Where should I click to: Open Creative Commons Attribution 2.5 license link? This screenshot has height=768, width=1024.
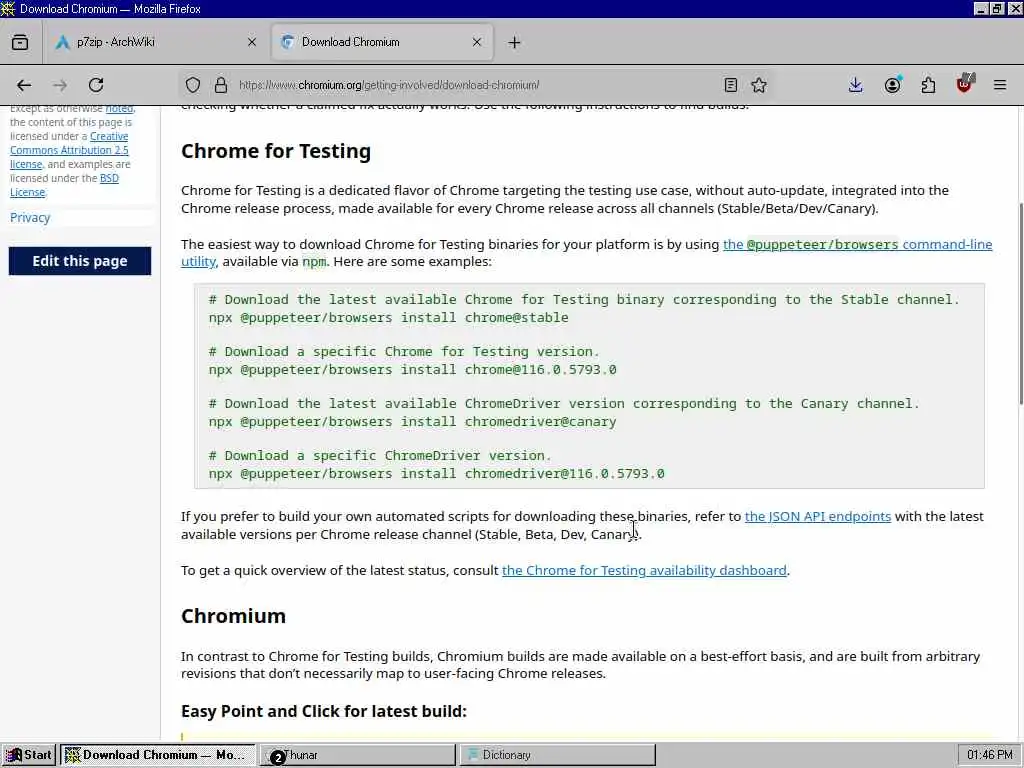69,150
